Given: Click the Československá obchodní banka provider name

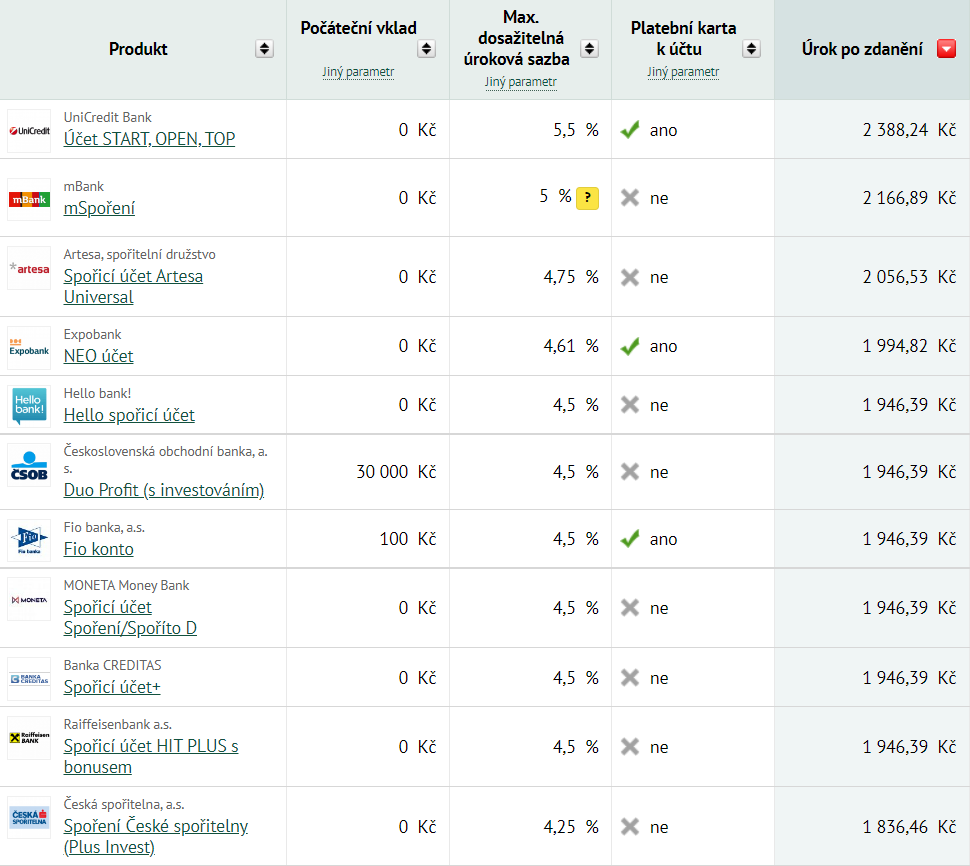Looking at the screenshot, I should coord(165,460).
